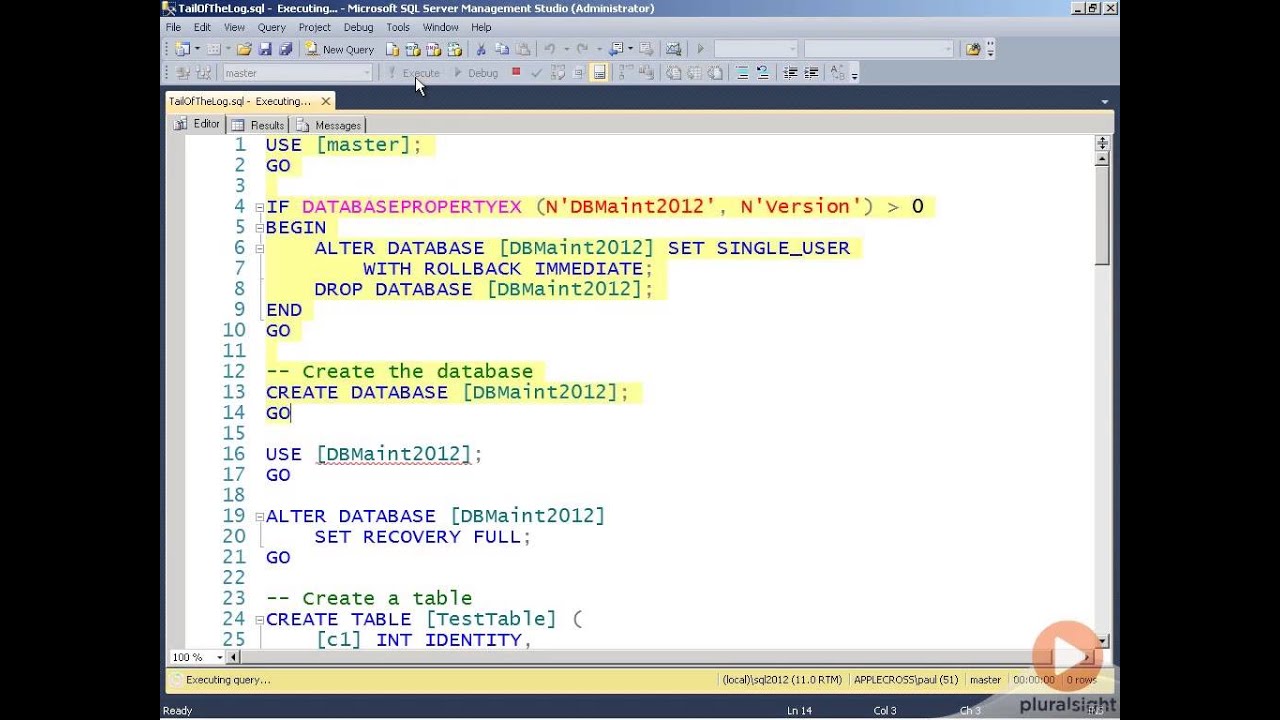Click the scroll down arrow of editor
This screenshot has height=720, width=1280.
1102,641
